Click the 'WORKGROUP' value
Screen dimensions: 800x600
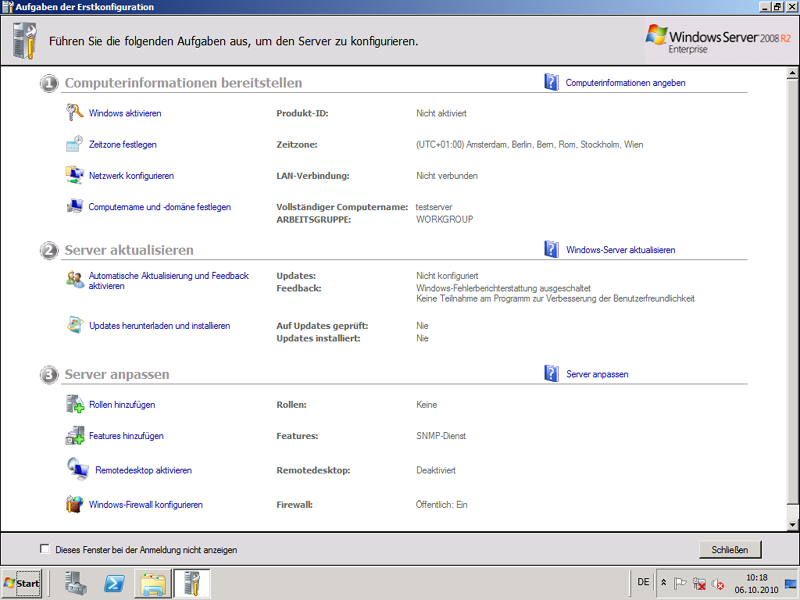(444, 219)
